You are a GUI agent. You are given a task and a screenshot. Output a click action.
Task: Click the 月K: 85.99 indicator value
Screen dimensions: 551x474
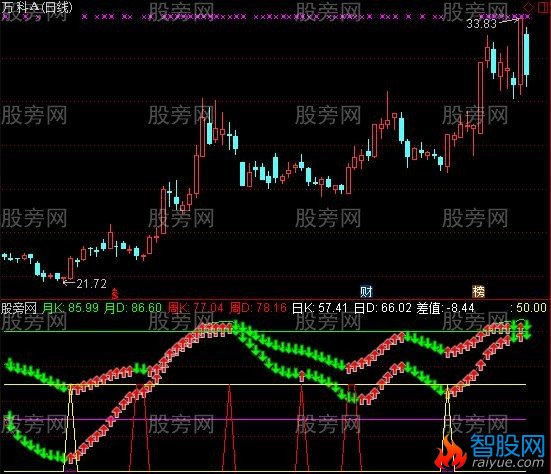pyautogui.click(x=71, y=308)
